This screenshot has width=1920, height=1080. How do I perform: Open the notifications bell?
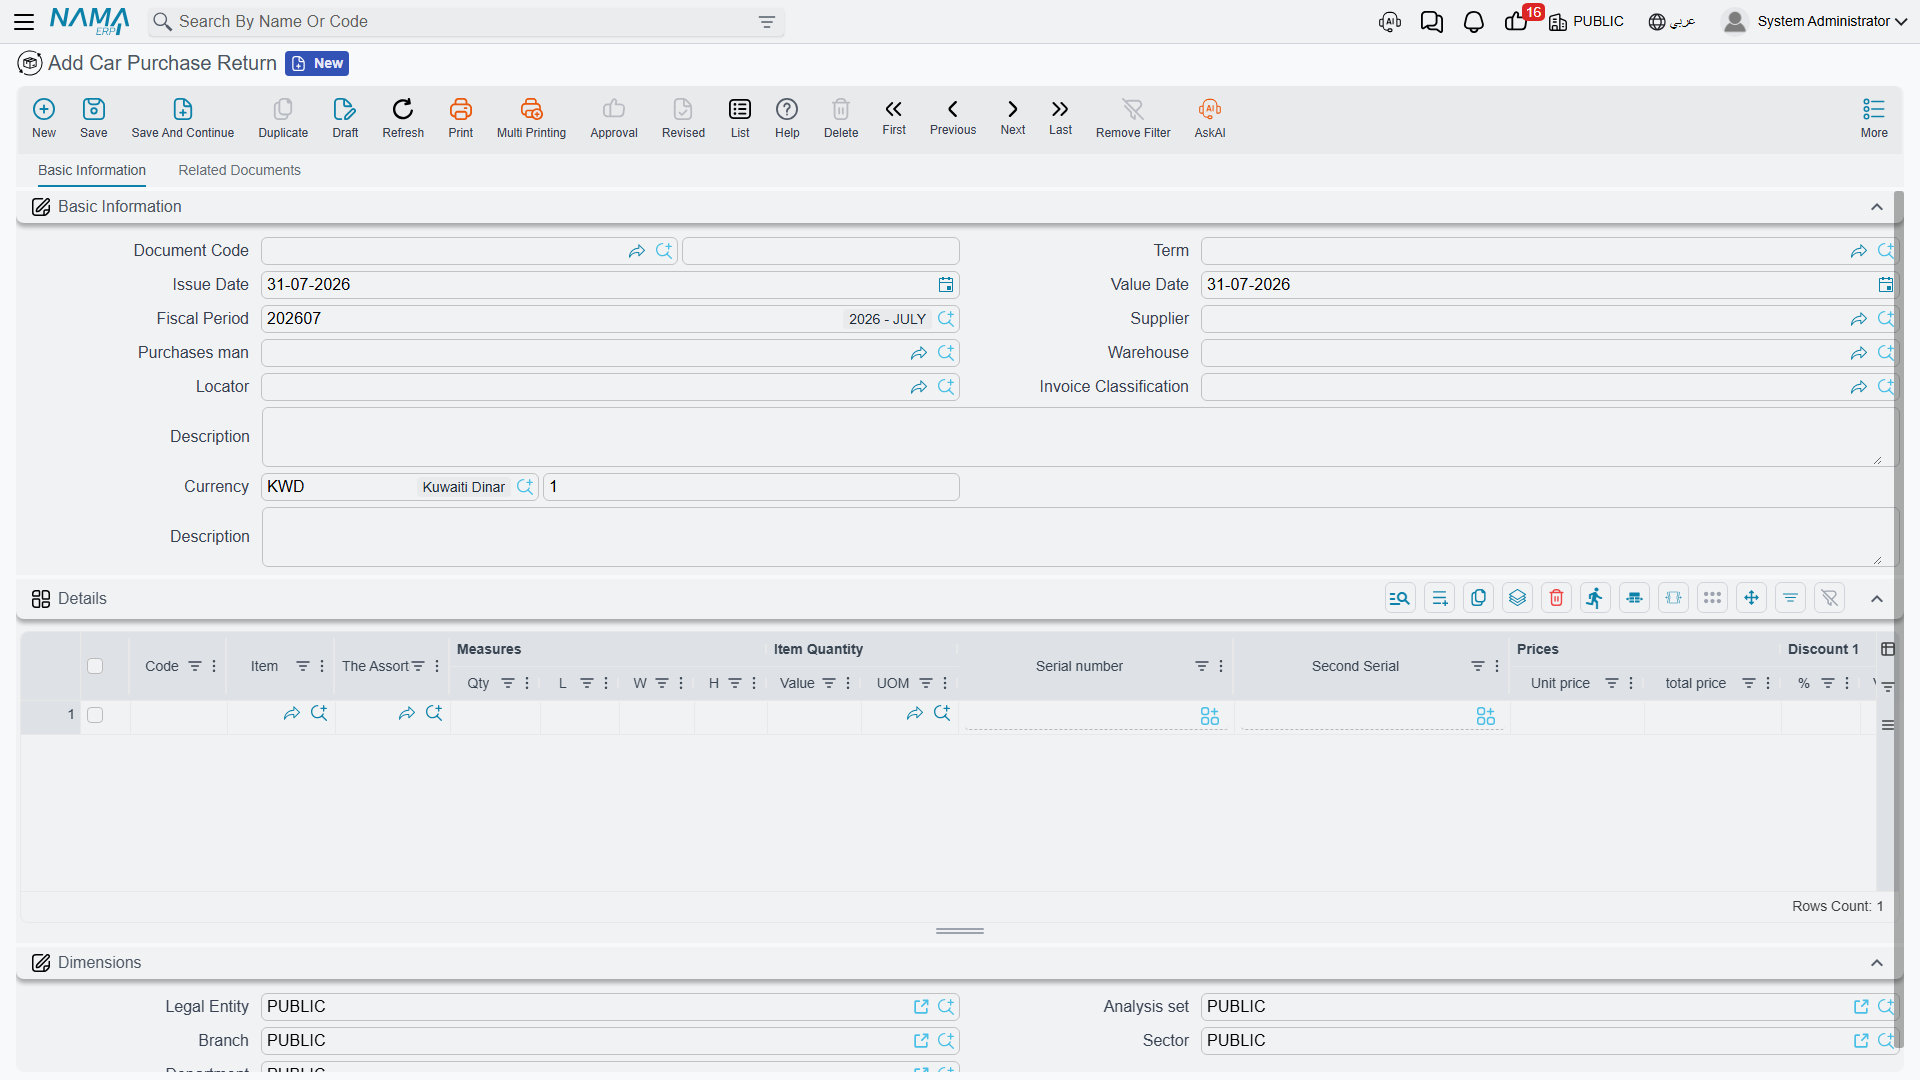tap(1473, 22)
